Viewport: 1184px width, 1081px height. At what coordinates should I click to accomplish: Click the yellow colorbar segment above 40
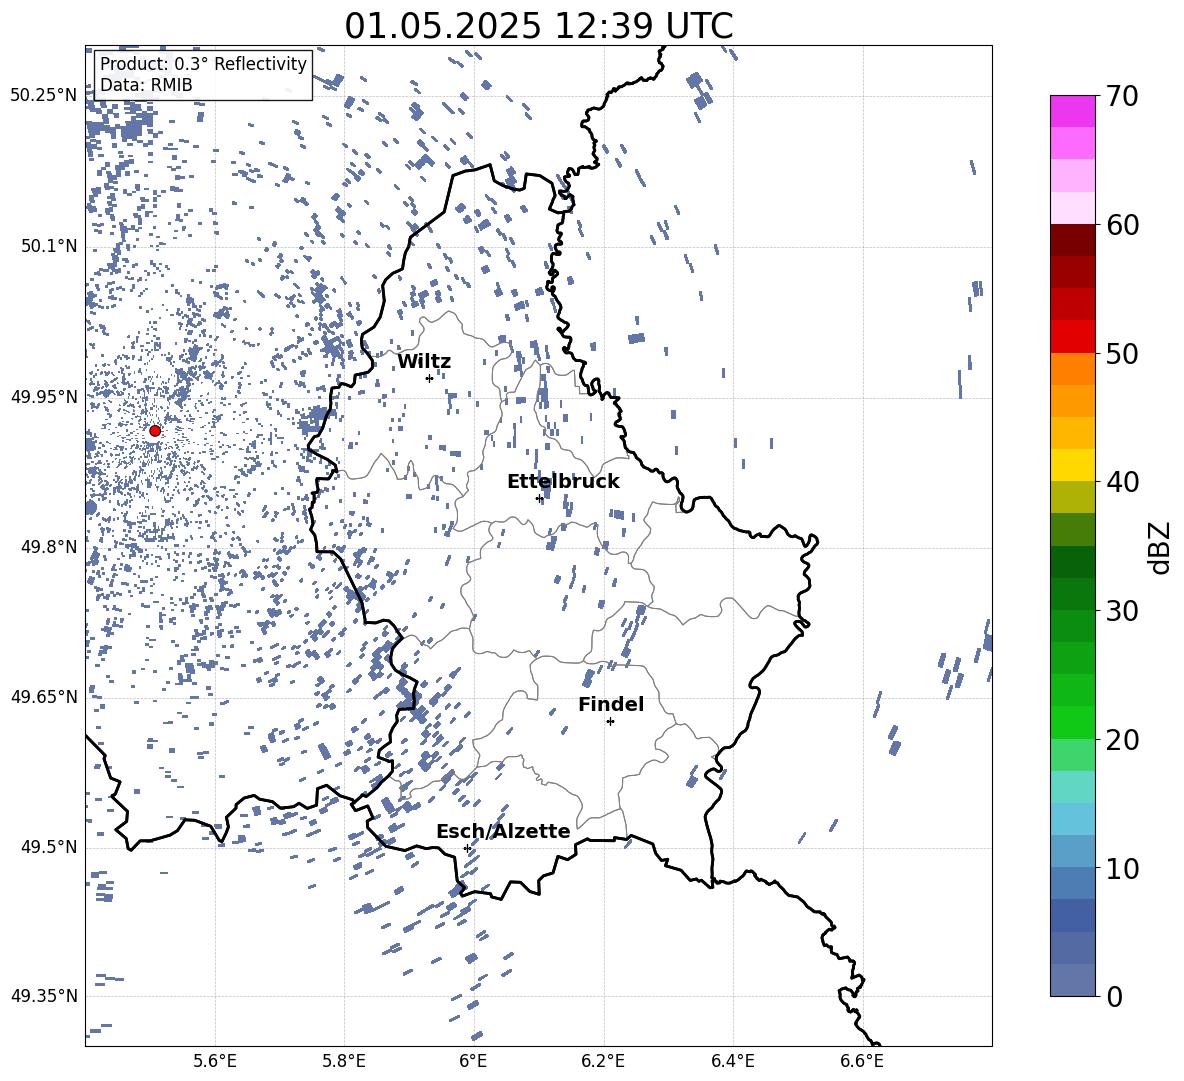tap(1072, 466)
